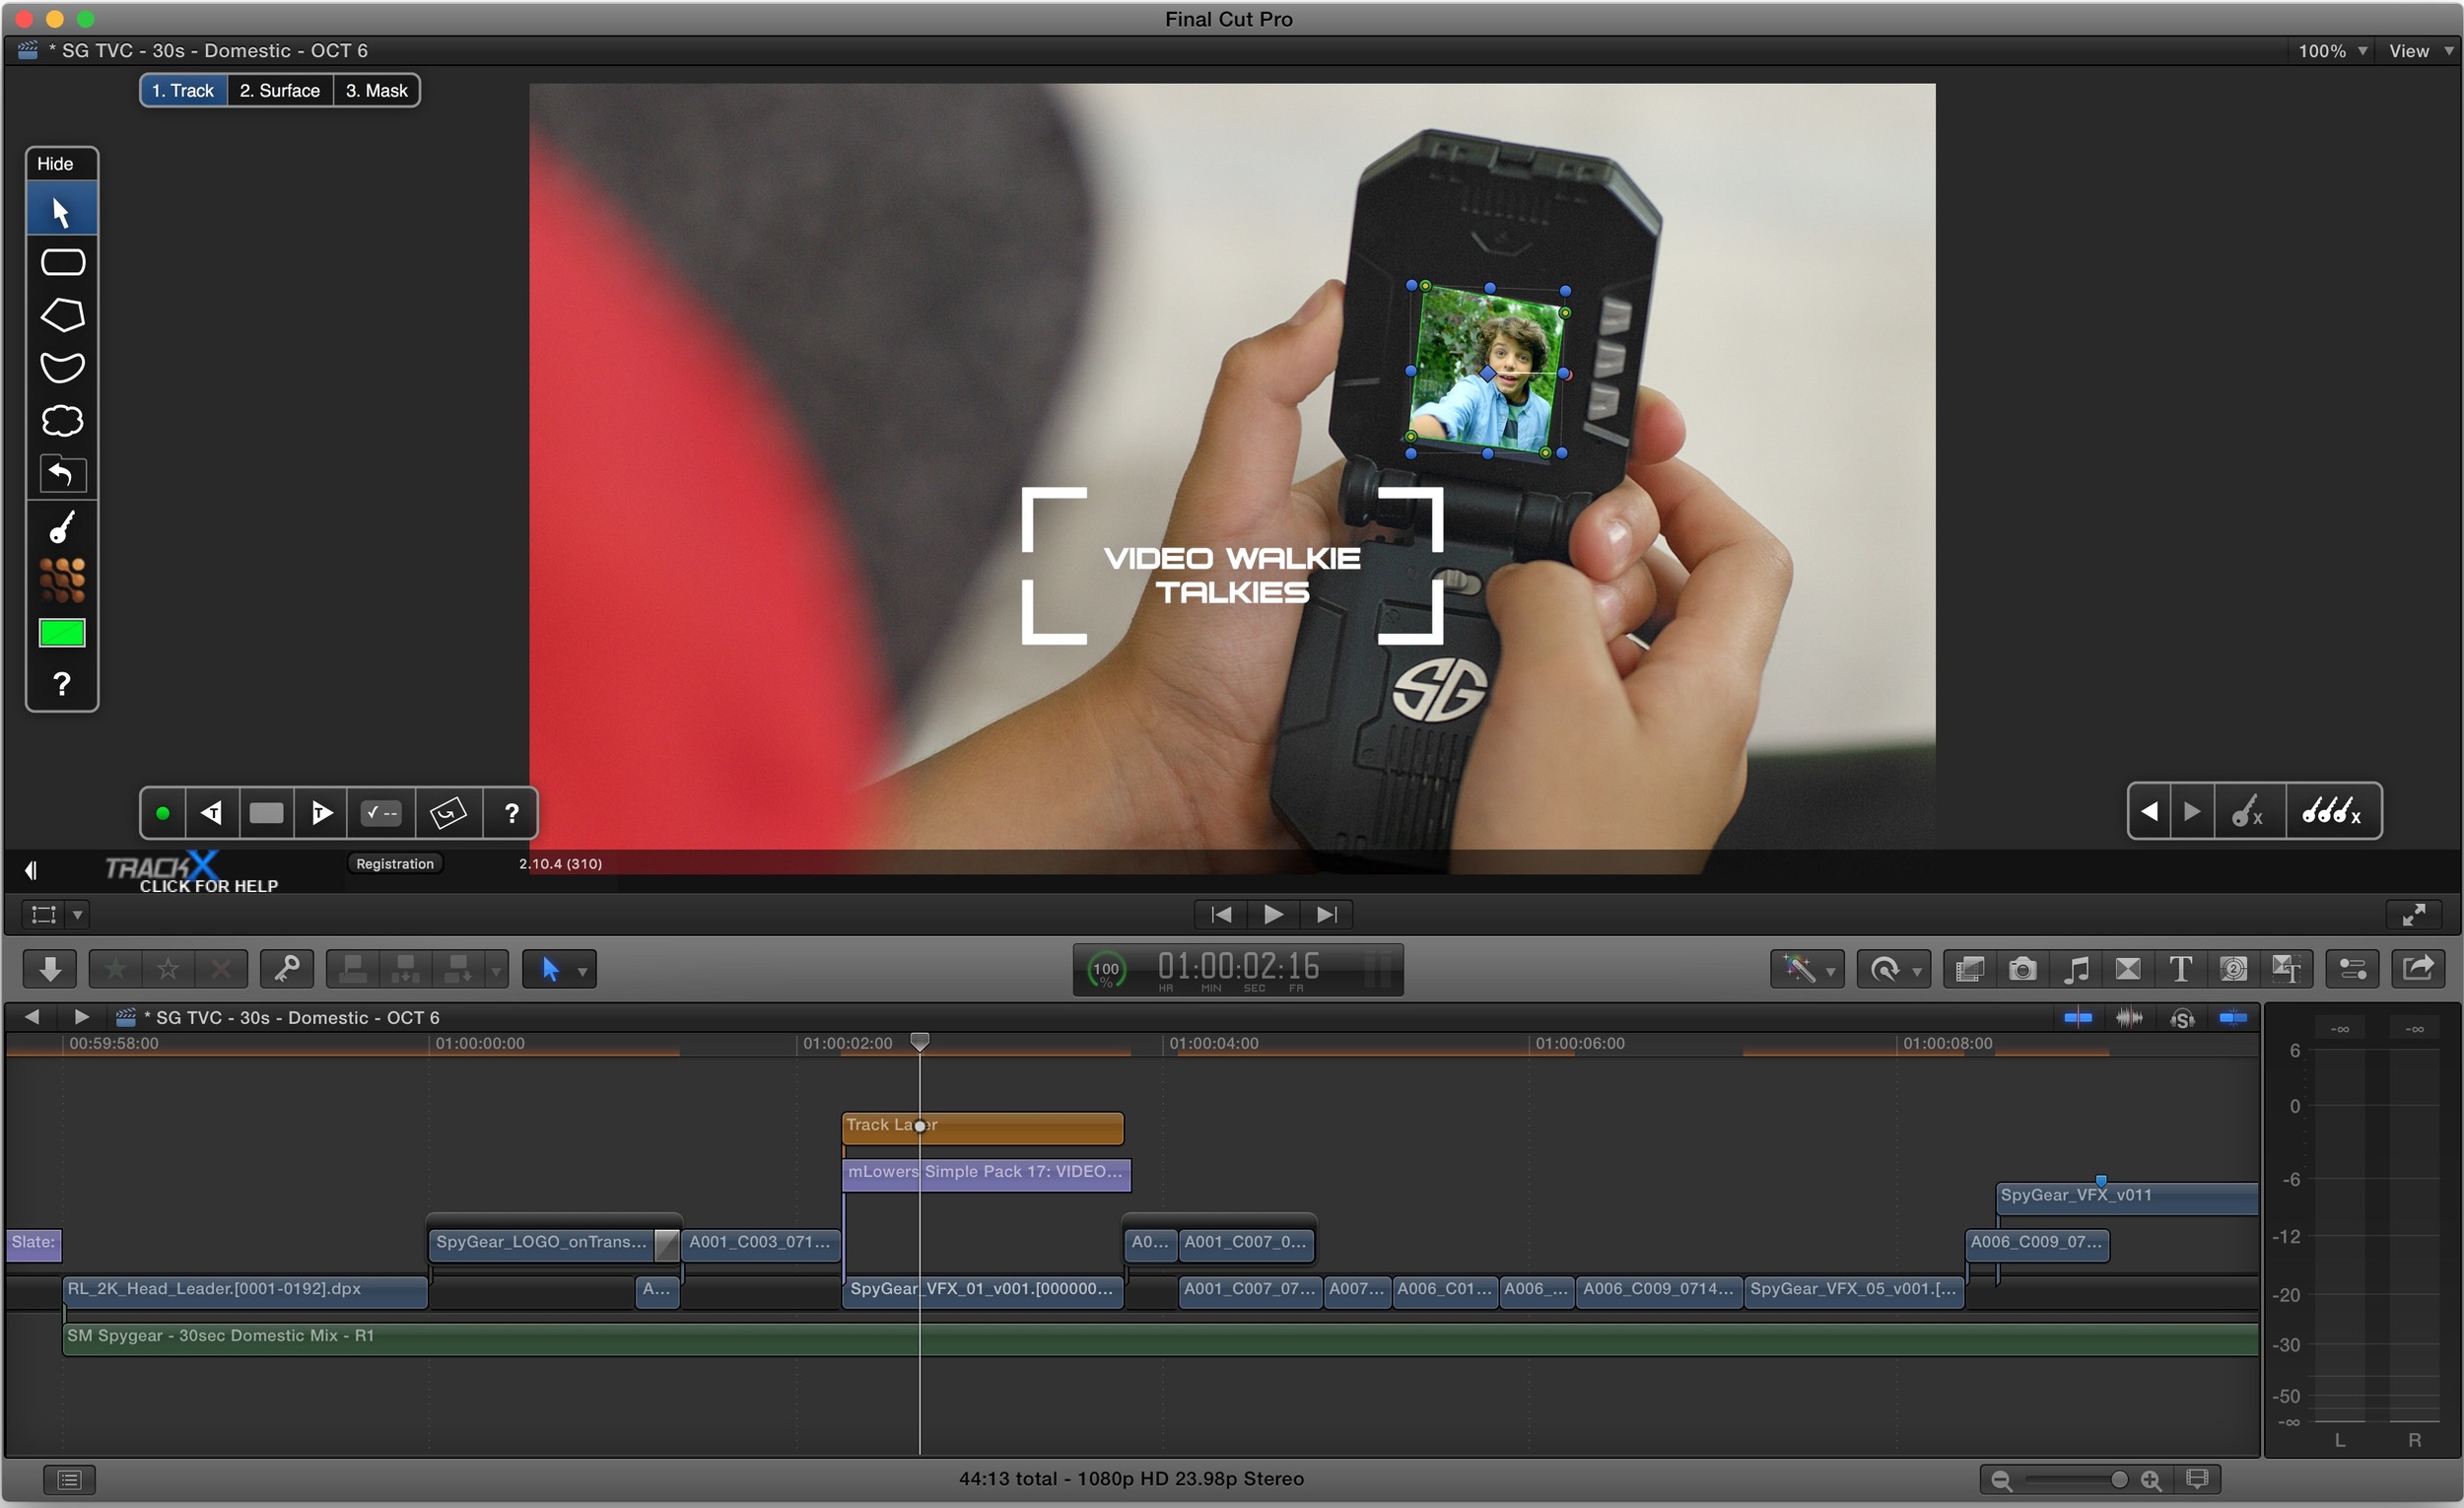
Task: Open enhancements magic wand dropdown
Action: click(x=1807, y=969)
